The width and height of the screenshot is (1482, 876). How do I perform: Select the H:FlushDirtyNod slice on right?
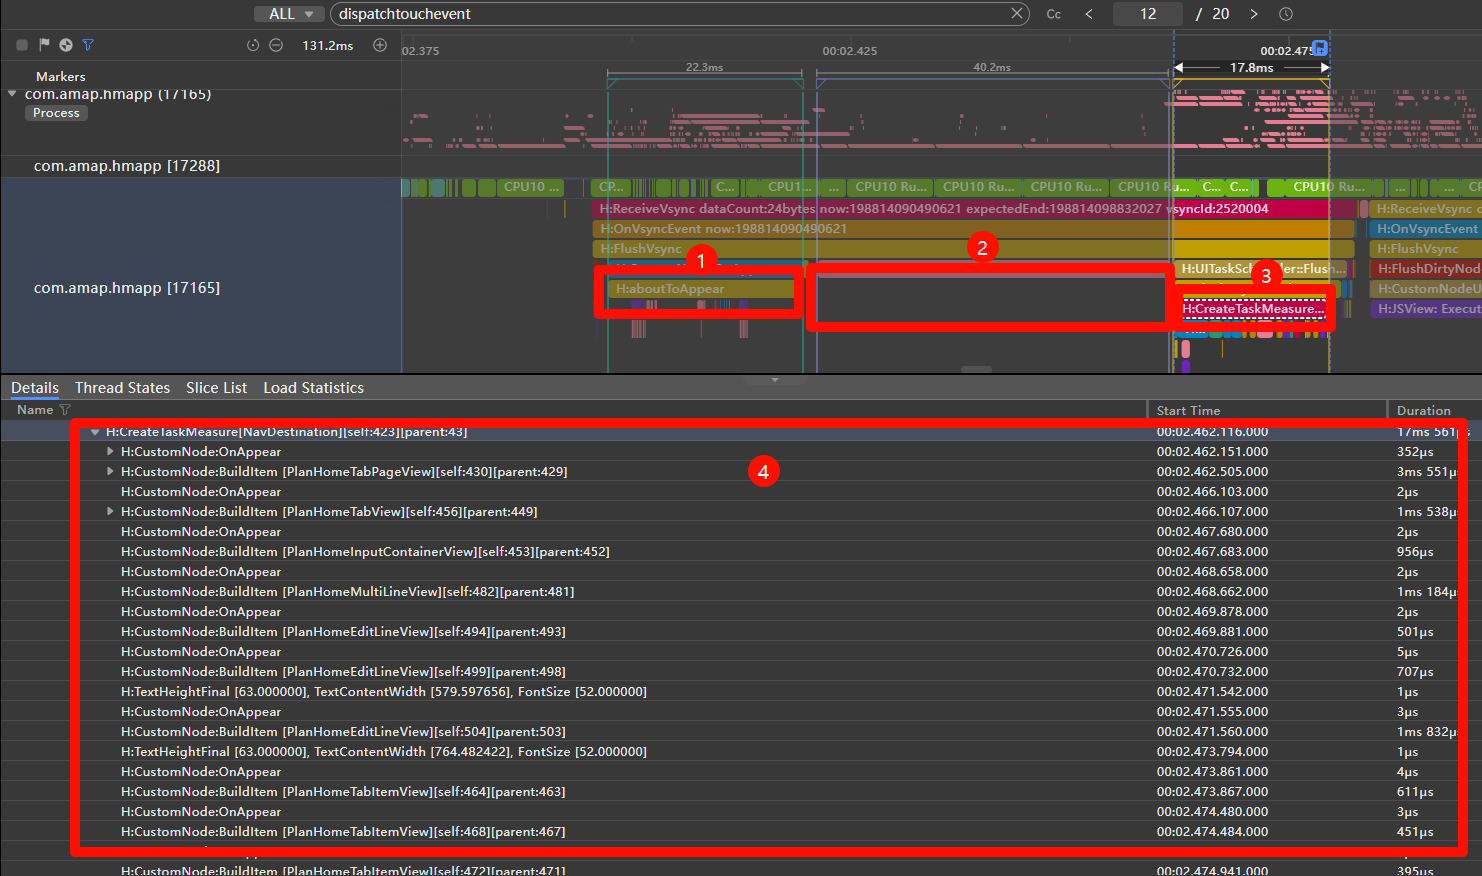[x=1426, y=269]
